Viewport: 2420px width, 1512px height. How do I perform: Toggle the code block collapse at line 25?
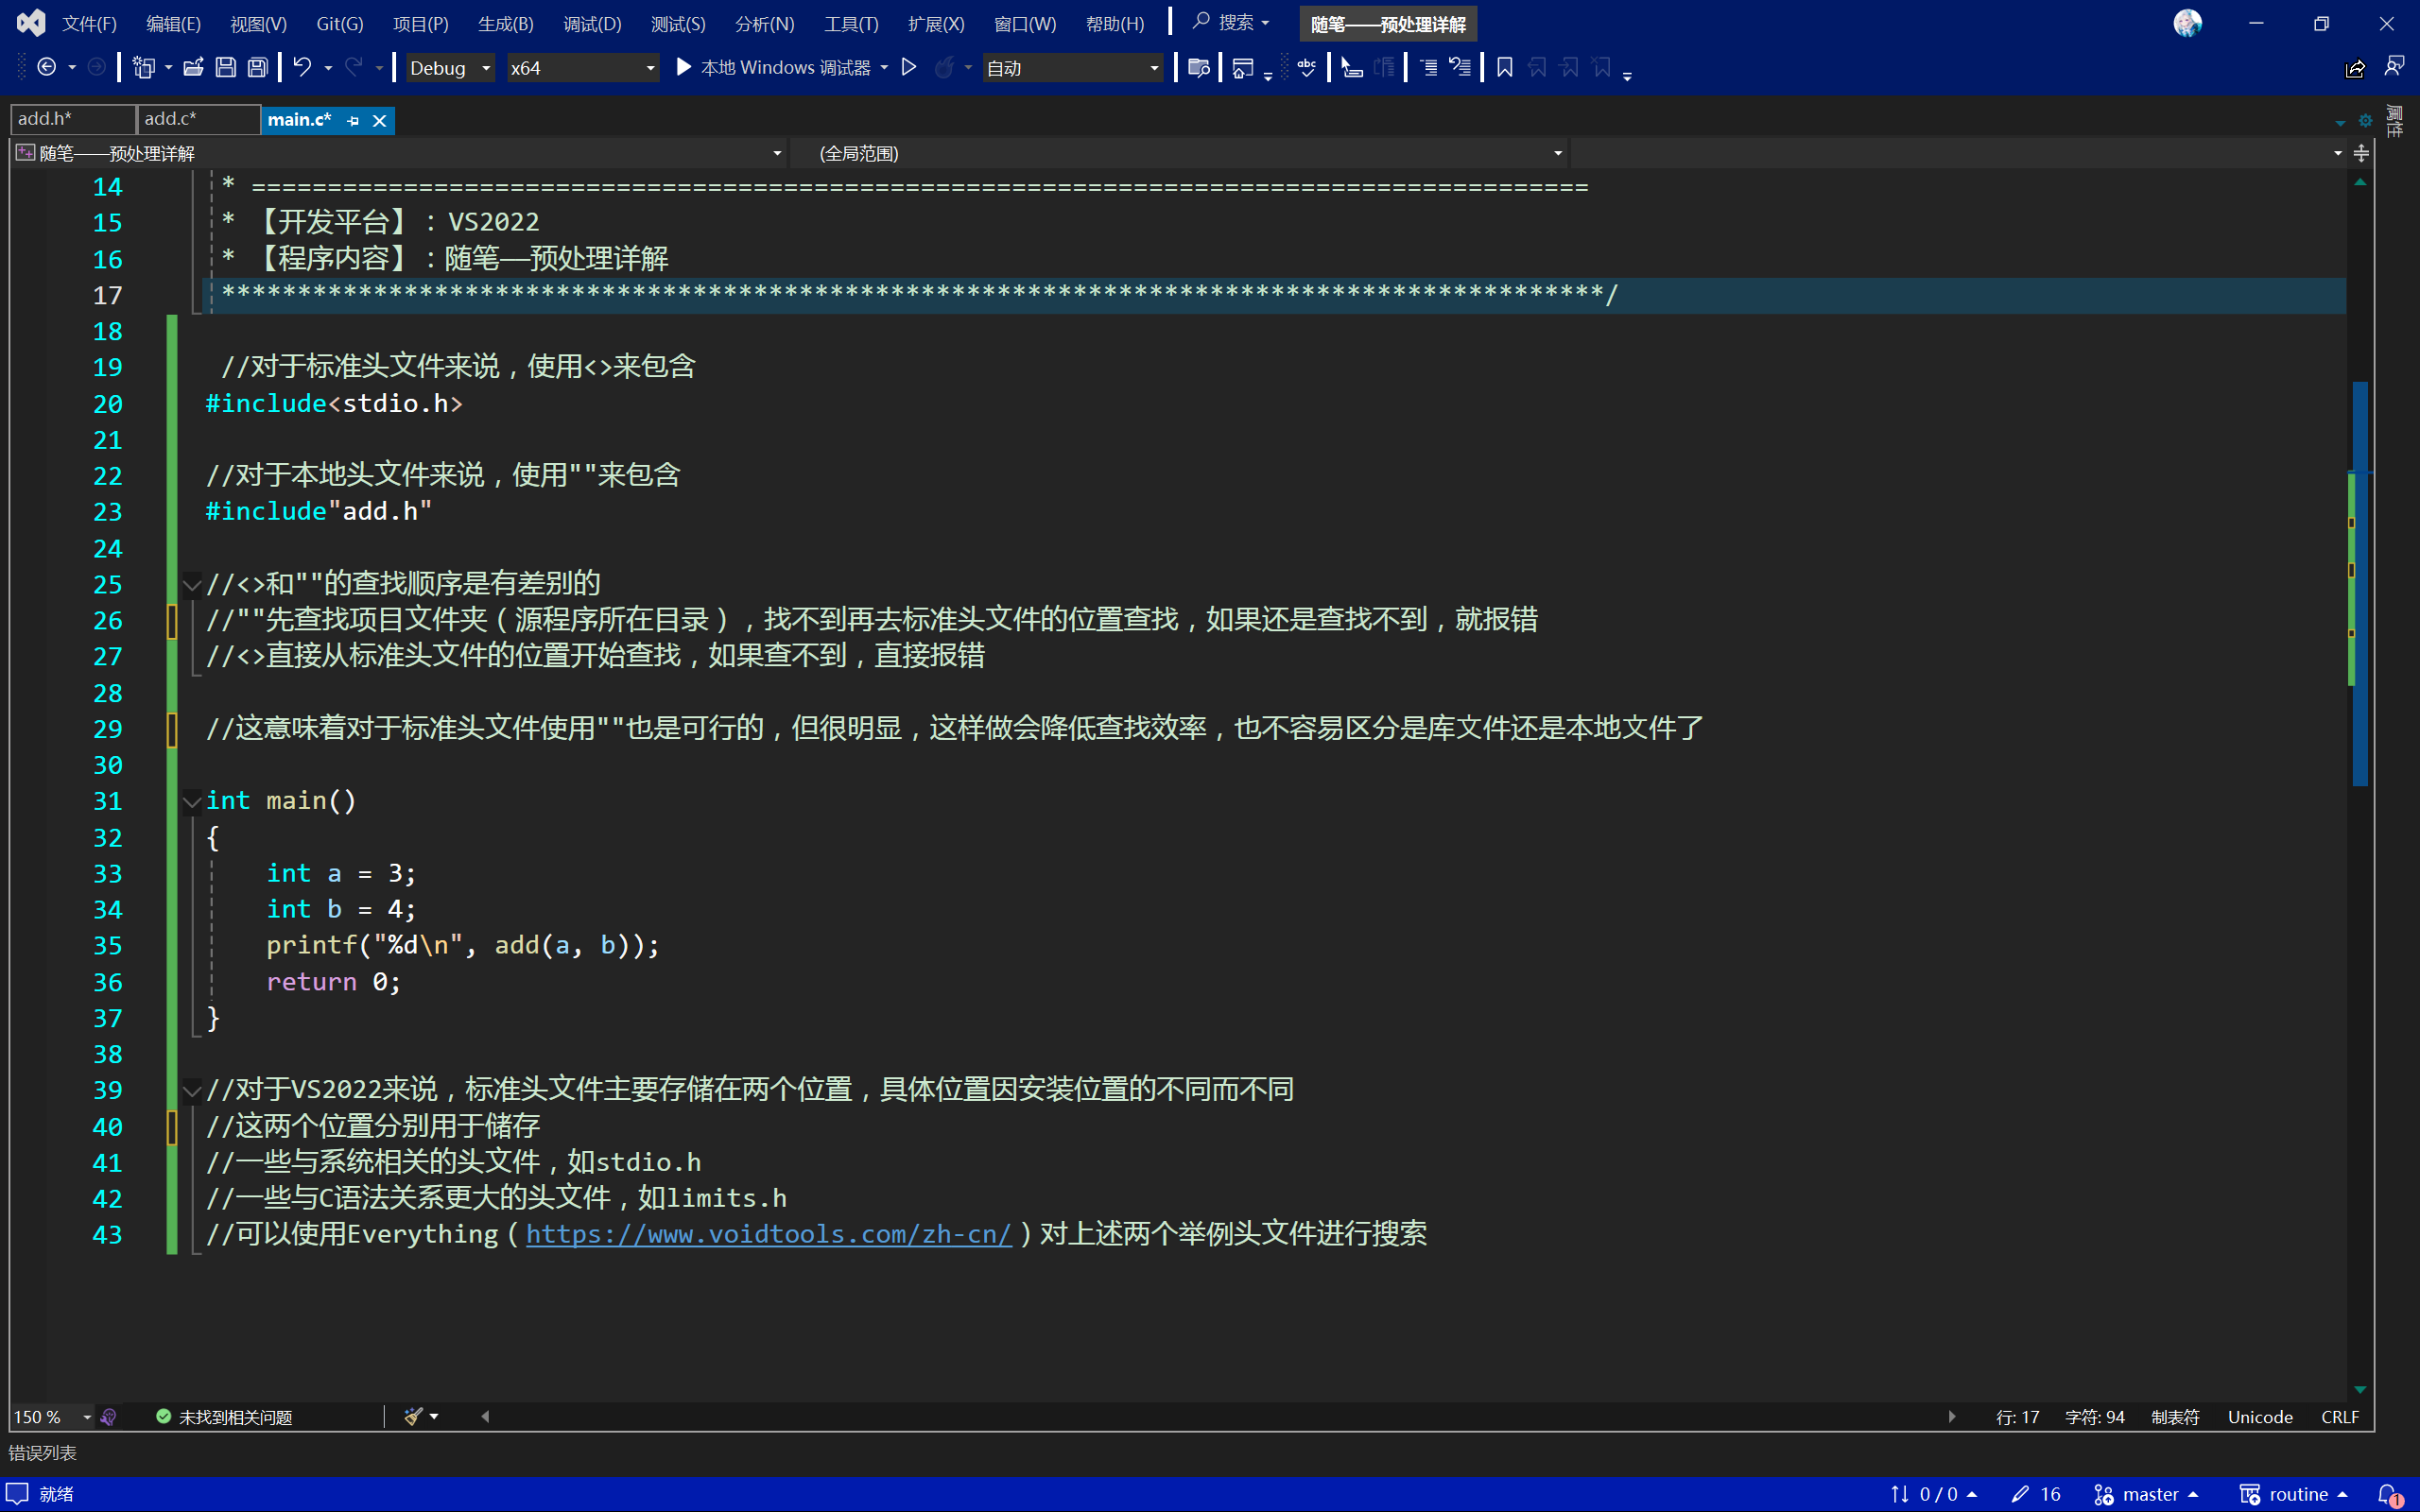[192, 584]
